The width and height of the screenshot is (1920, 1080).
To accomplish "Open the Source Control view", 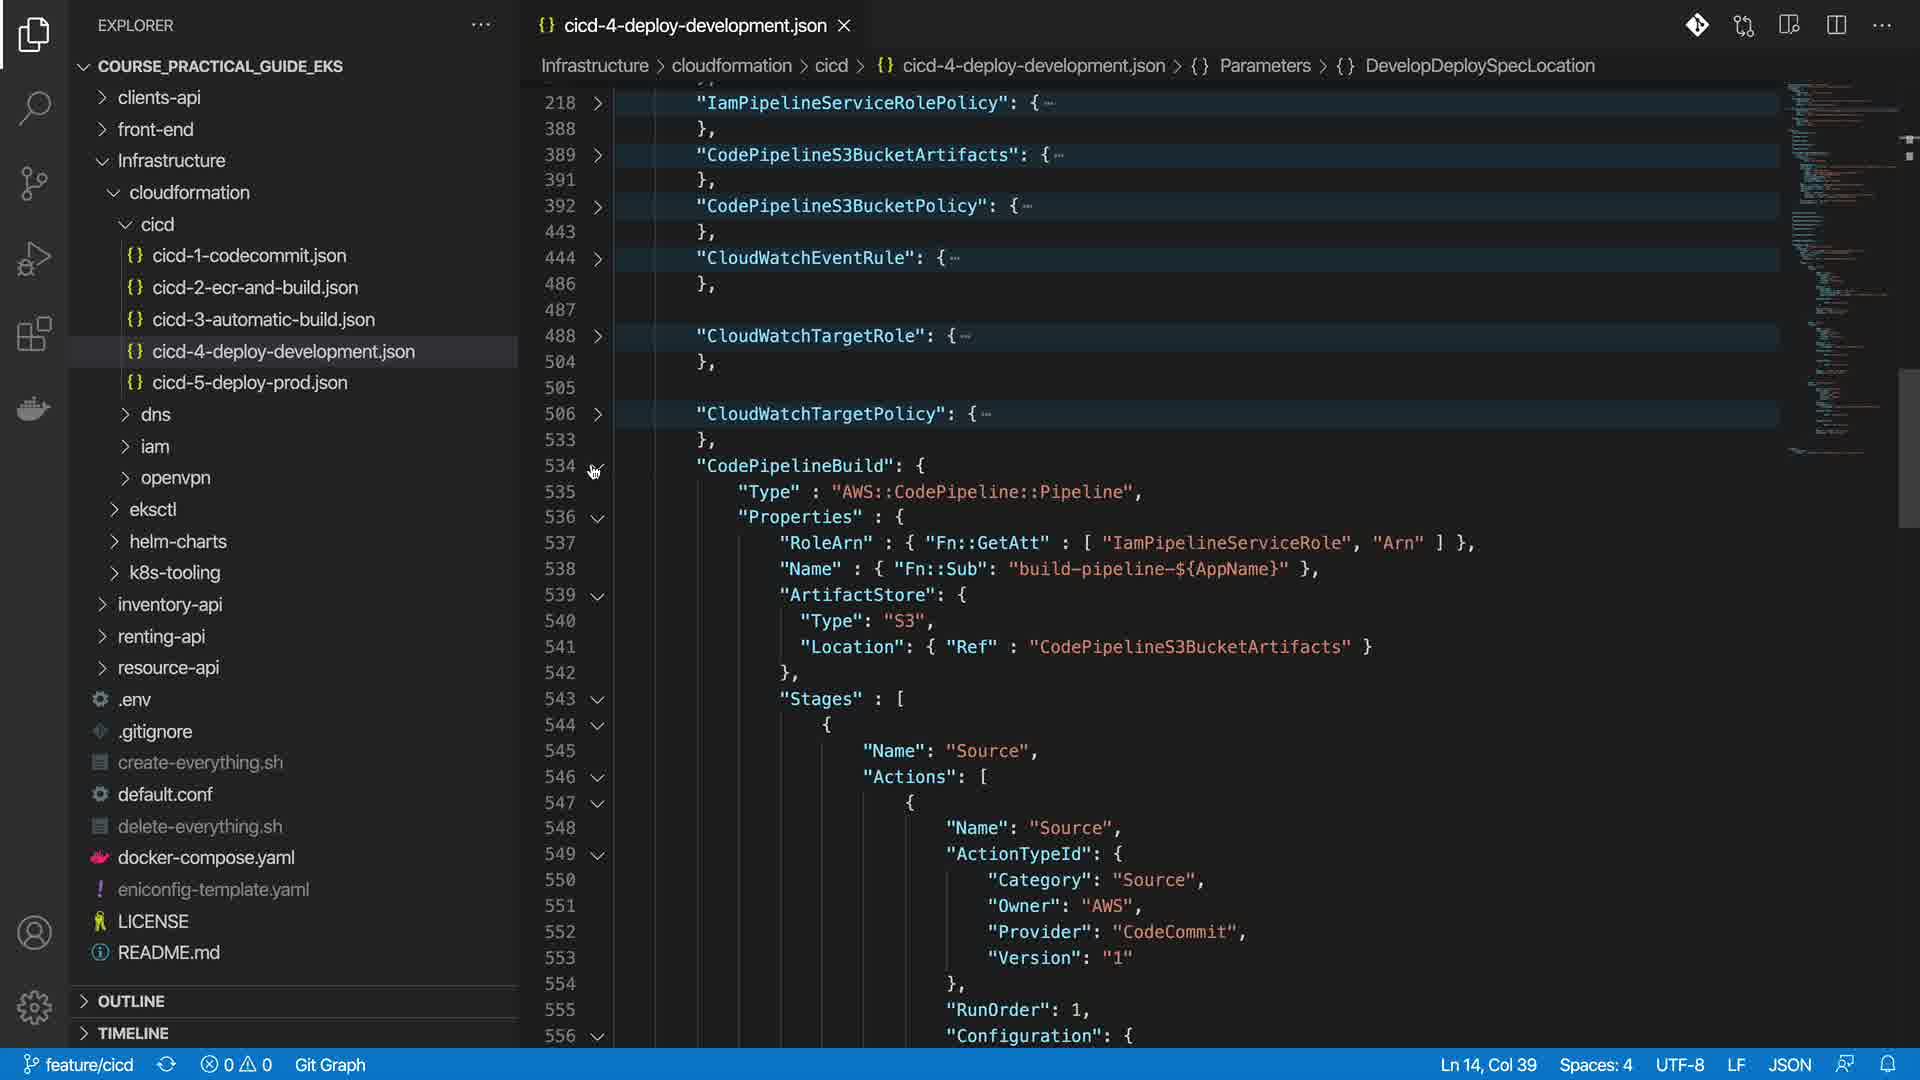I will [34, 183].
